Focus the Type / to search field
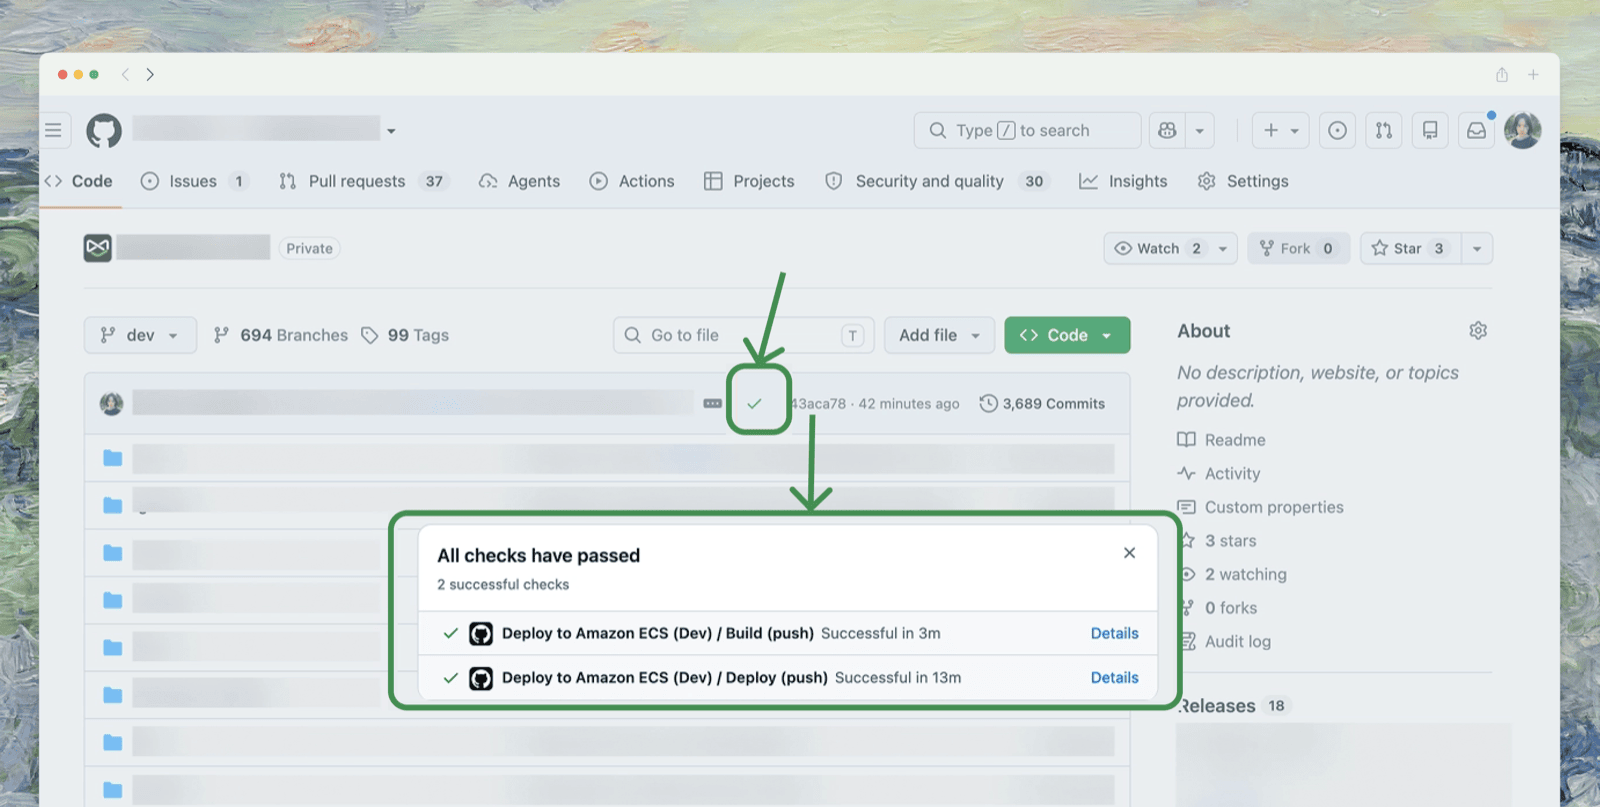1600x807 pixels. tap(1027, 130)
